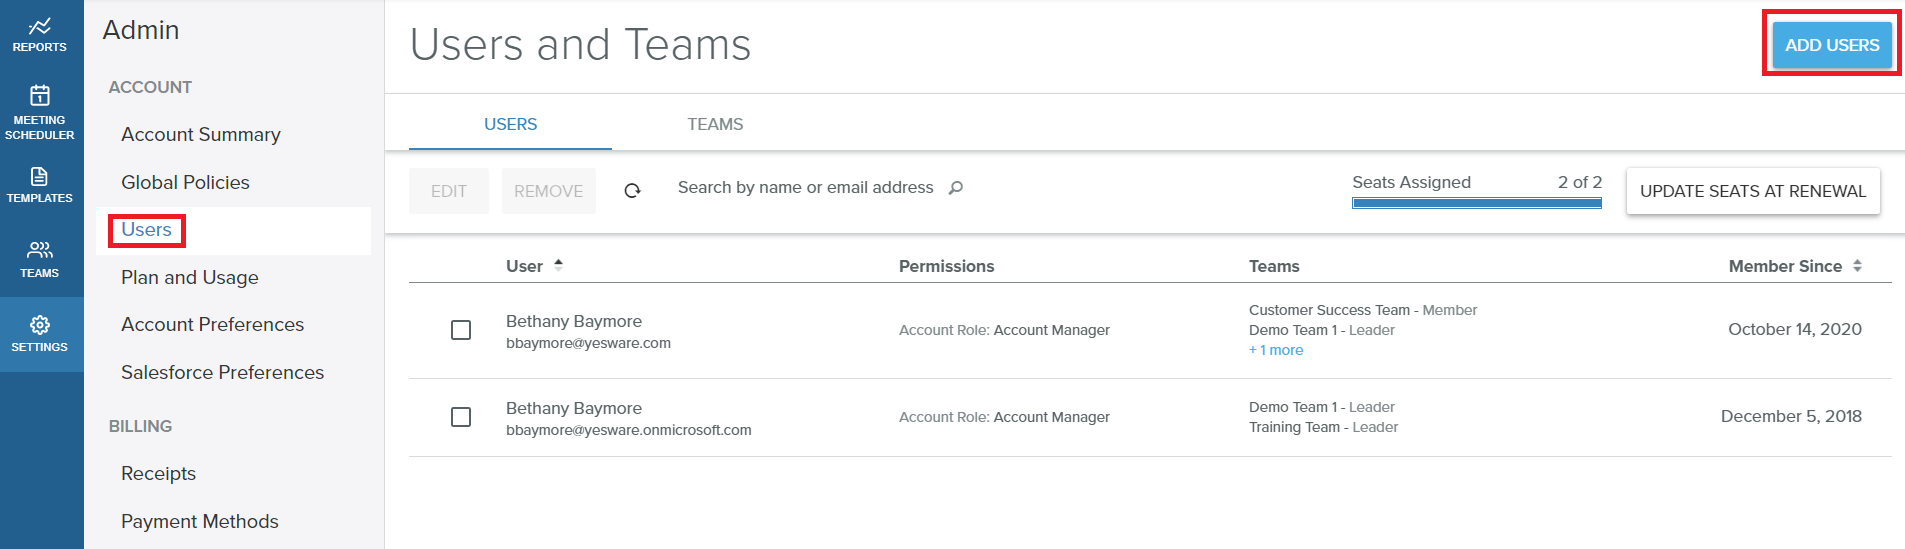Click the search magnifier icon
1905x549 pixels.
point(956,187)
